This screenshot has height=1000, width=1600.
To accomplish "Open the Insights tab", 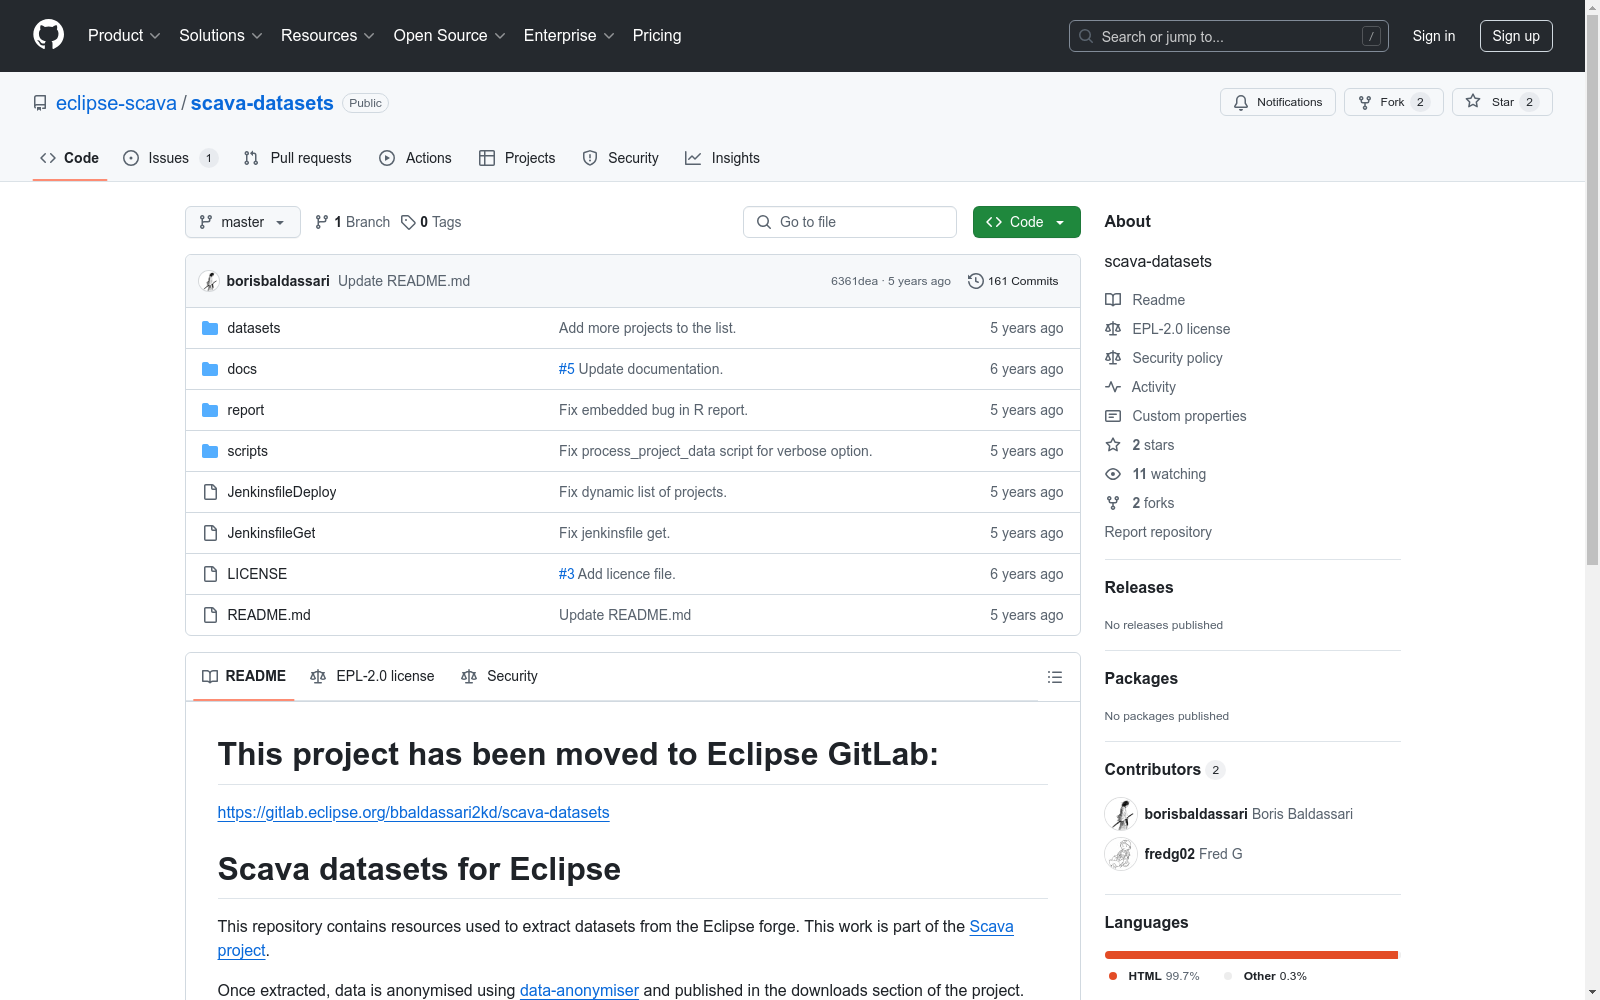I will point(723,158).
